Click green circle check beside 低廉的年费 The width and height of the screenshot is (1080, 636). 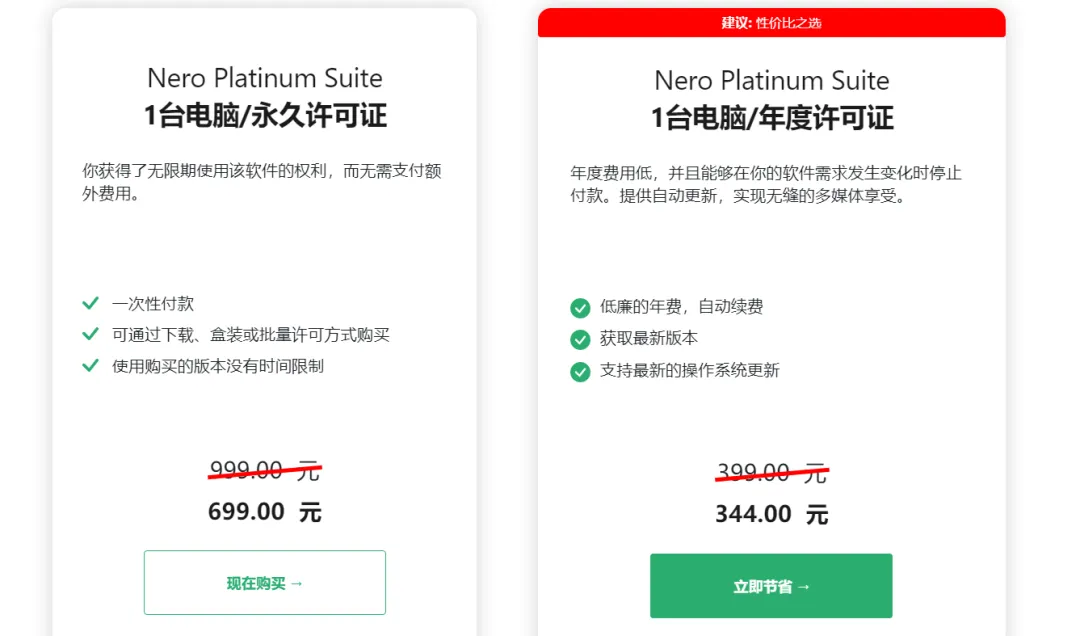[580, 307]
